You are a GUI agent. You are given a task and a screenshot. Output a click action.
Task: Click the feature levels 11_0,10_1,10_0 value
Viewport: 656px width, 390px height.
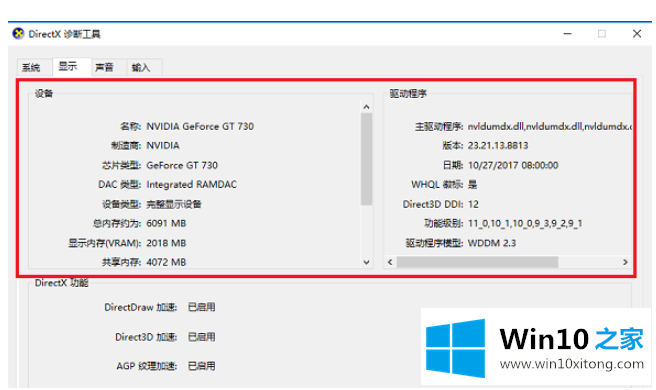(x=525, y=223)
